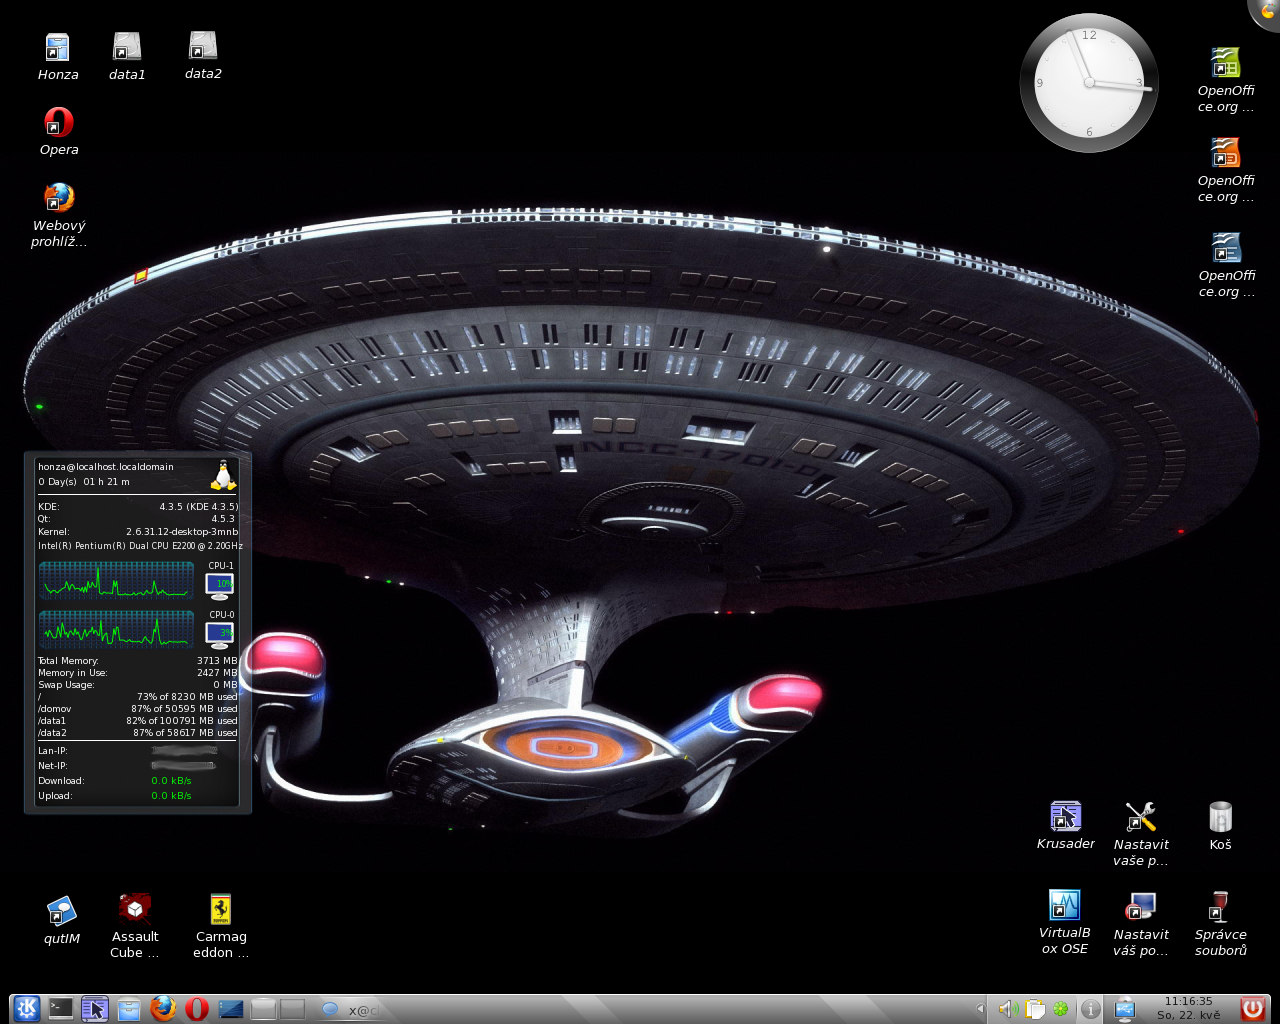This screenshot has height=1024, width=1280.
Task: Open the device notifier USB icon
Action: pyautogui.click(x=1125, y=1009)
